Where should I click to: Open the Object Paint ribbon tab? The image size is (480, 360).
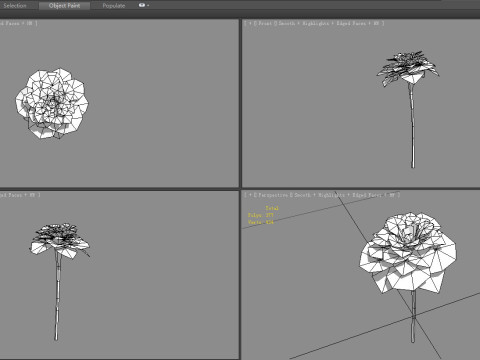click(x=64, y=6)
